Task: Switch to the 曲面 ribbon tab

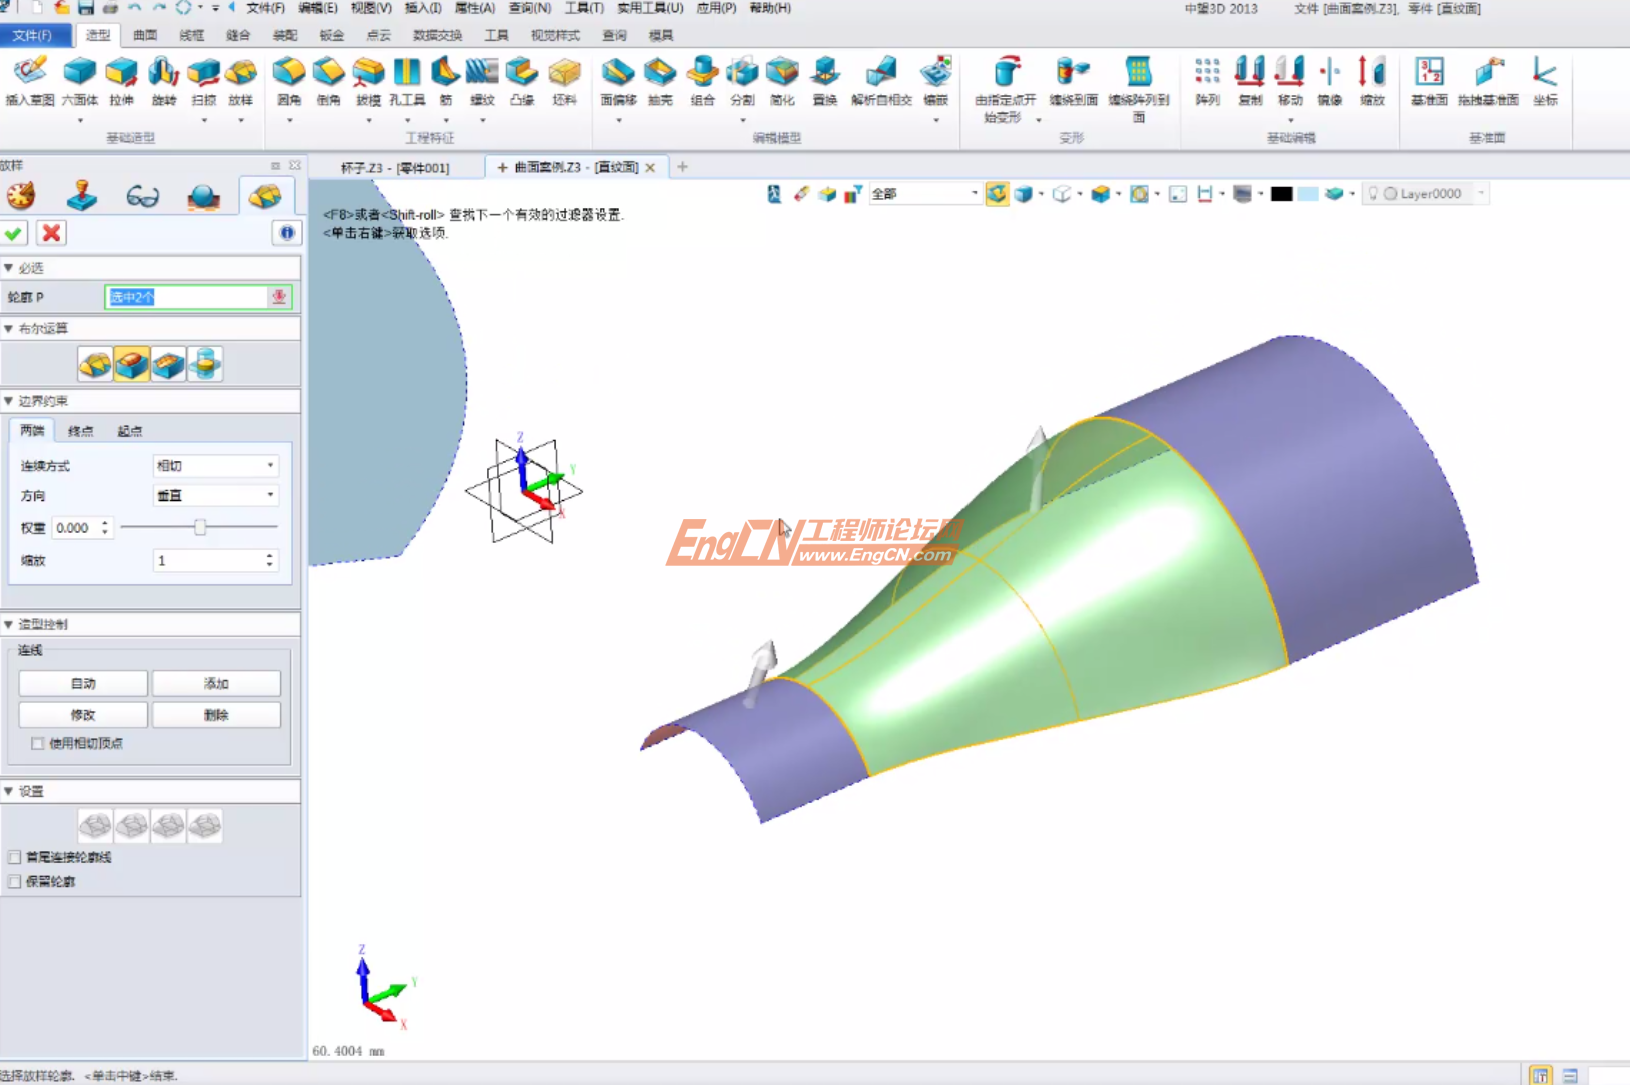Action: click(x=143, y=34)
